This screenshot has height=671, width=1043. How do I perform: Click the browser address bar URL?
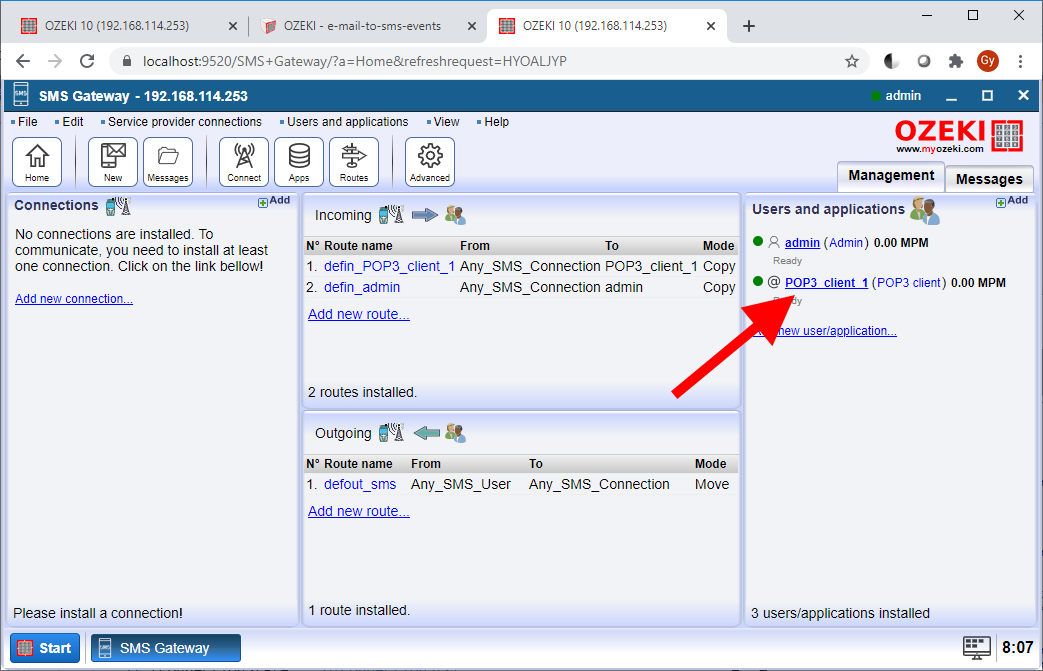[x=355, y=61]
